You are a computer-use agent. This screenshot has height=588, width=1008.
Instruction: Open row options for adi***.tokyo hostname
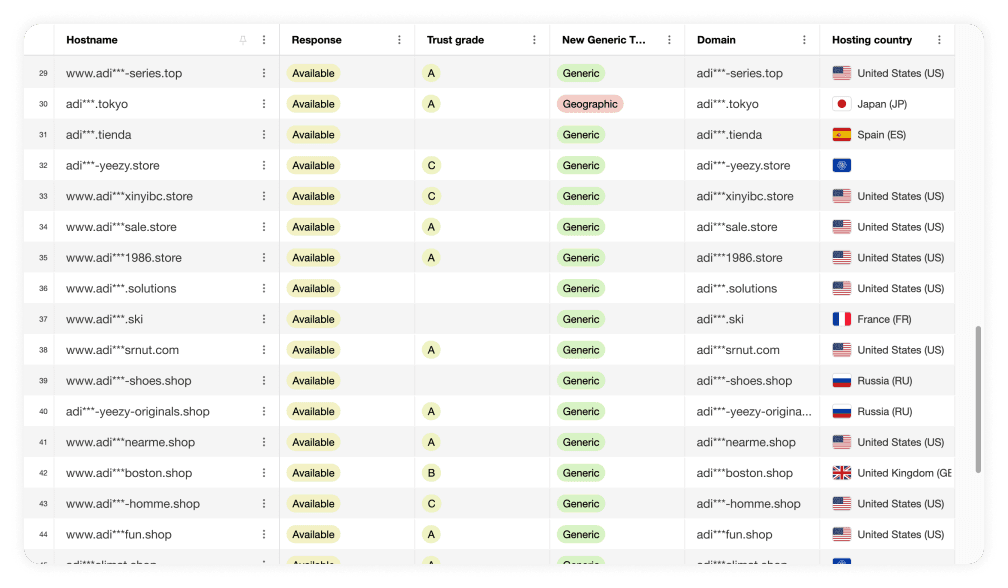pos(264,104)
